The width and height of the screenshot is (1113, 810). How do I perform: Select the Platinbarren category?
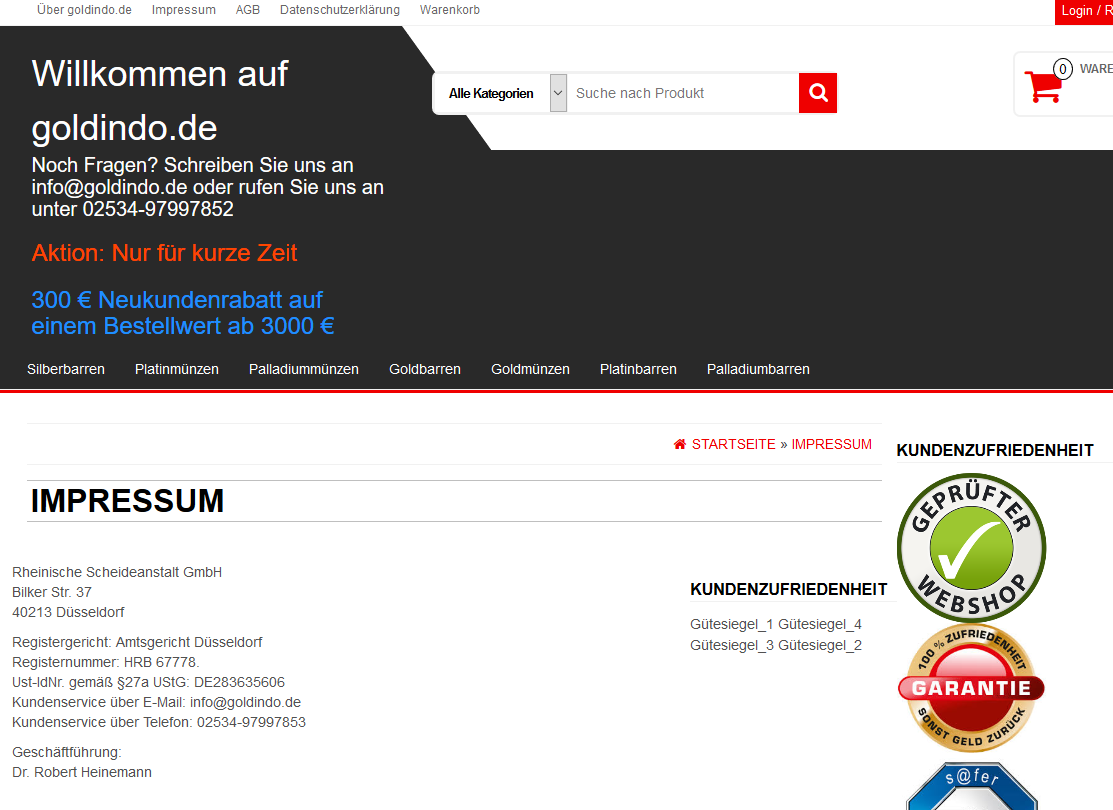638,369
